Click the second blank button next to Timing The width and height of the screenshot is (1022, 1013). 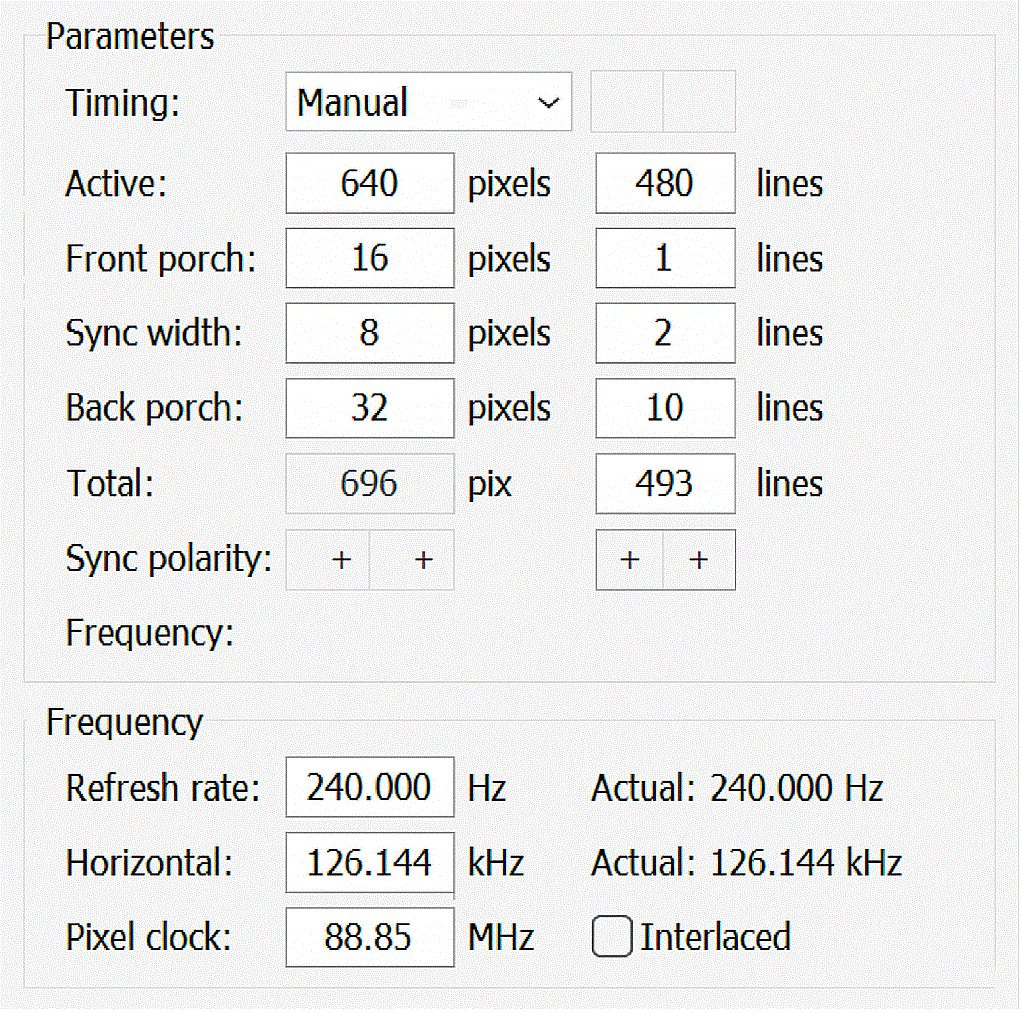(x=699, y=102)
